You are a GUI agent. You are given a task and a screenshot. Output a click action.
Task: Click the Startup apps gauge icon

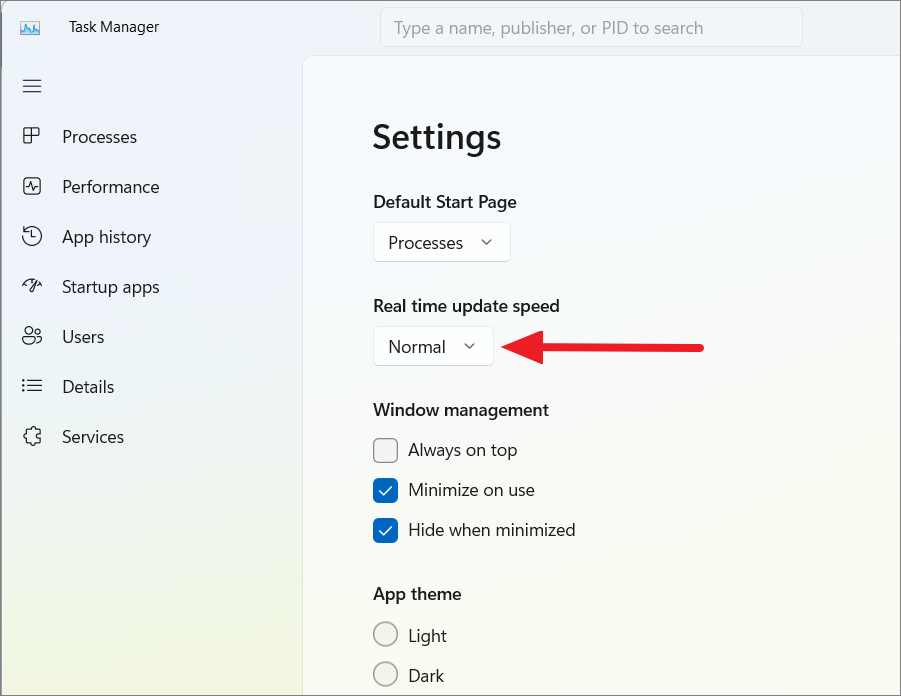(32, 286)
